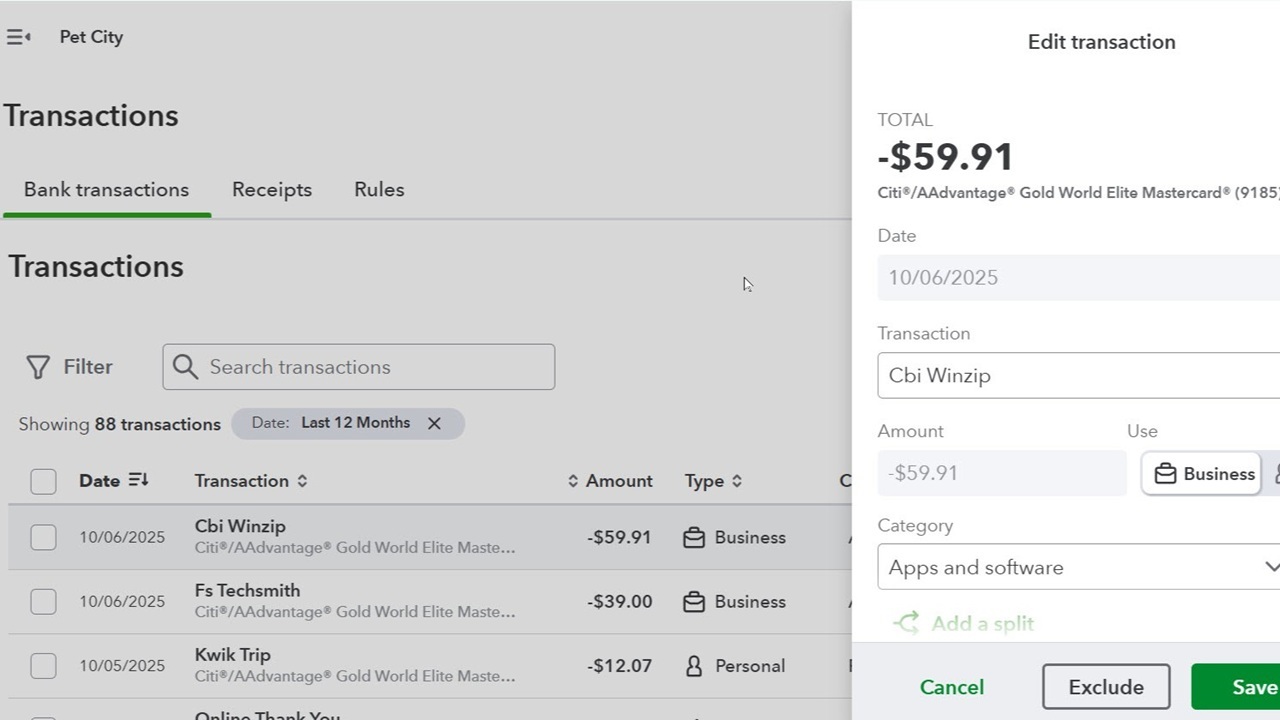Check the Fs Techsmith row checkbox
The image size is (1280, 720).
click(x=43, y=601)
